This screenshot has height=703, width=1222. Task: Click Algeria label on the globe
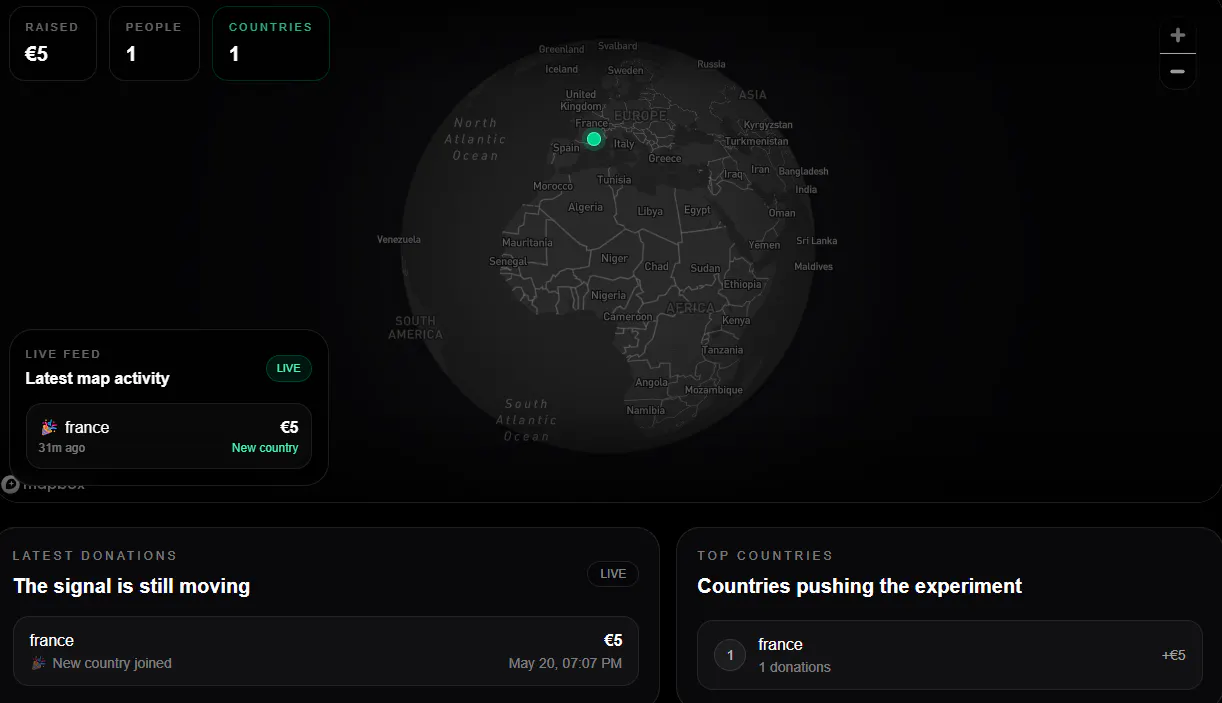[x=585, y=207]
